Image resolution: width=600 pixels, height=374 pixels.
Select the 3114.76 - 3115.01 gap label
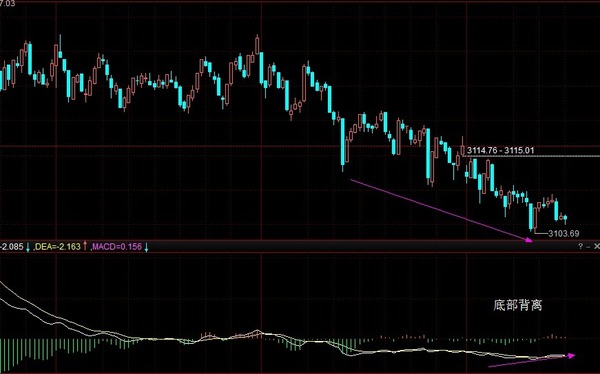coord(501,150)
